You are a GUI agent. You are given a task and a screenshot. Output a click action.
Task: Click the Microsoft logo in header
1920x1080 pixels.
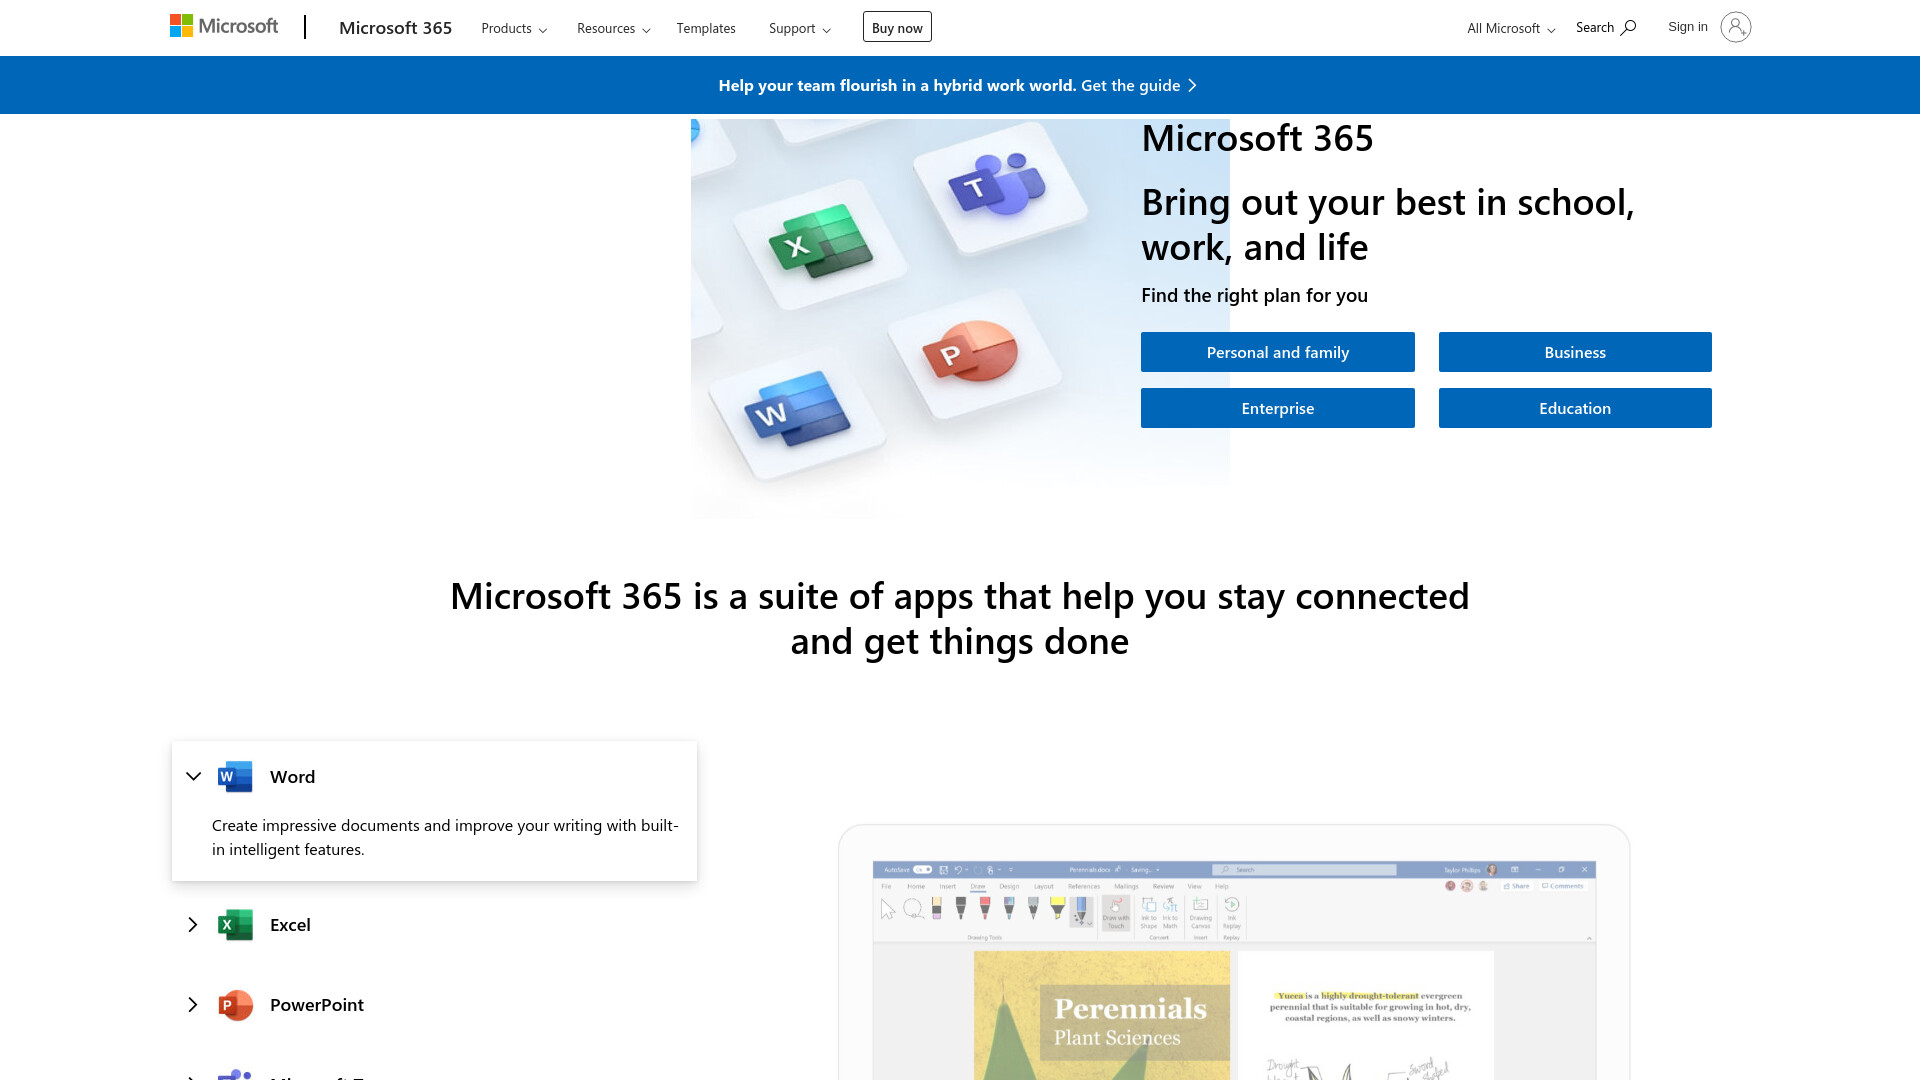(x=224, y=26)
